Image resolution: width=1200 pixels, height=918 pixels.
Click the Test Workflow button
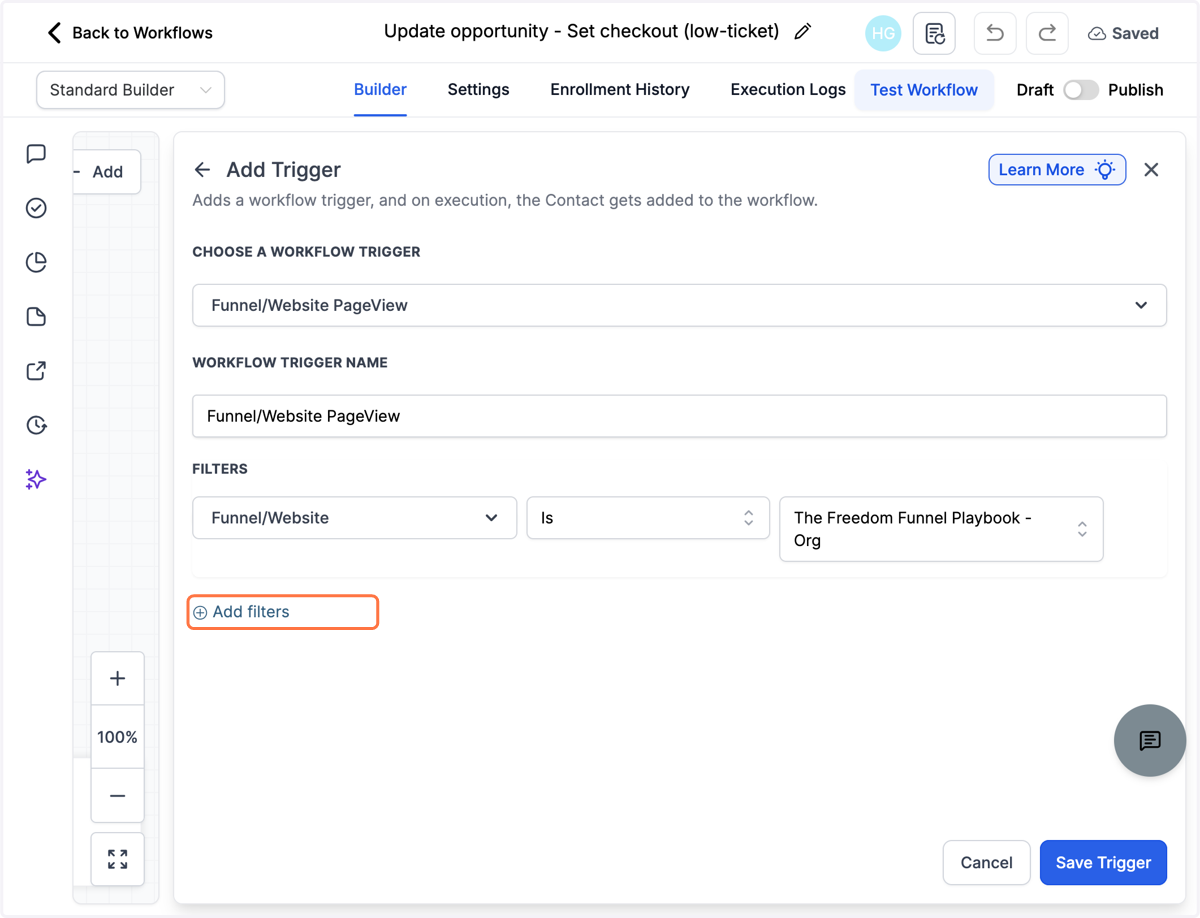924,89
